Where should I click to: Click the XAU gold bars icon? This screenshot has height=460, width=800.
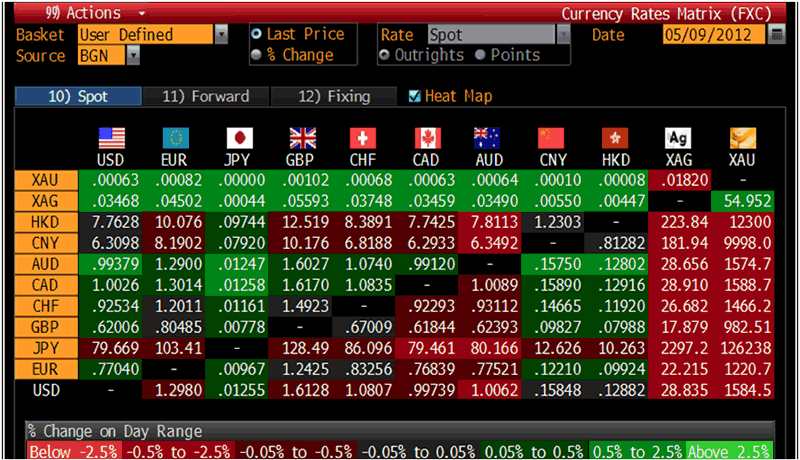point(742,139)
